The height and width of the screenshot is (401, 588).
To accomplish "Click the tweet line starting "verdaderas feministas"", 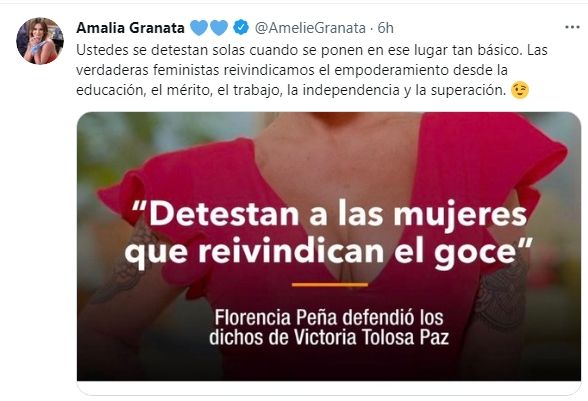I will coord(292,70).
